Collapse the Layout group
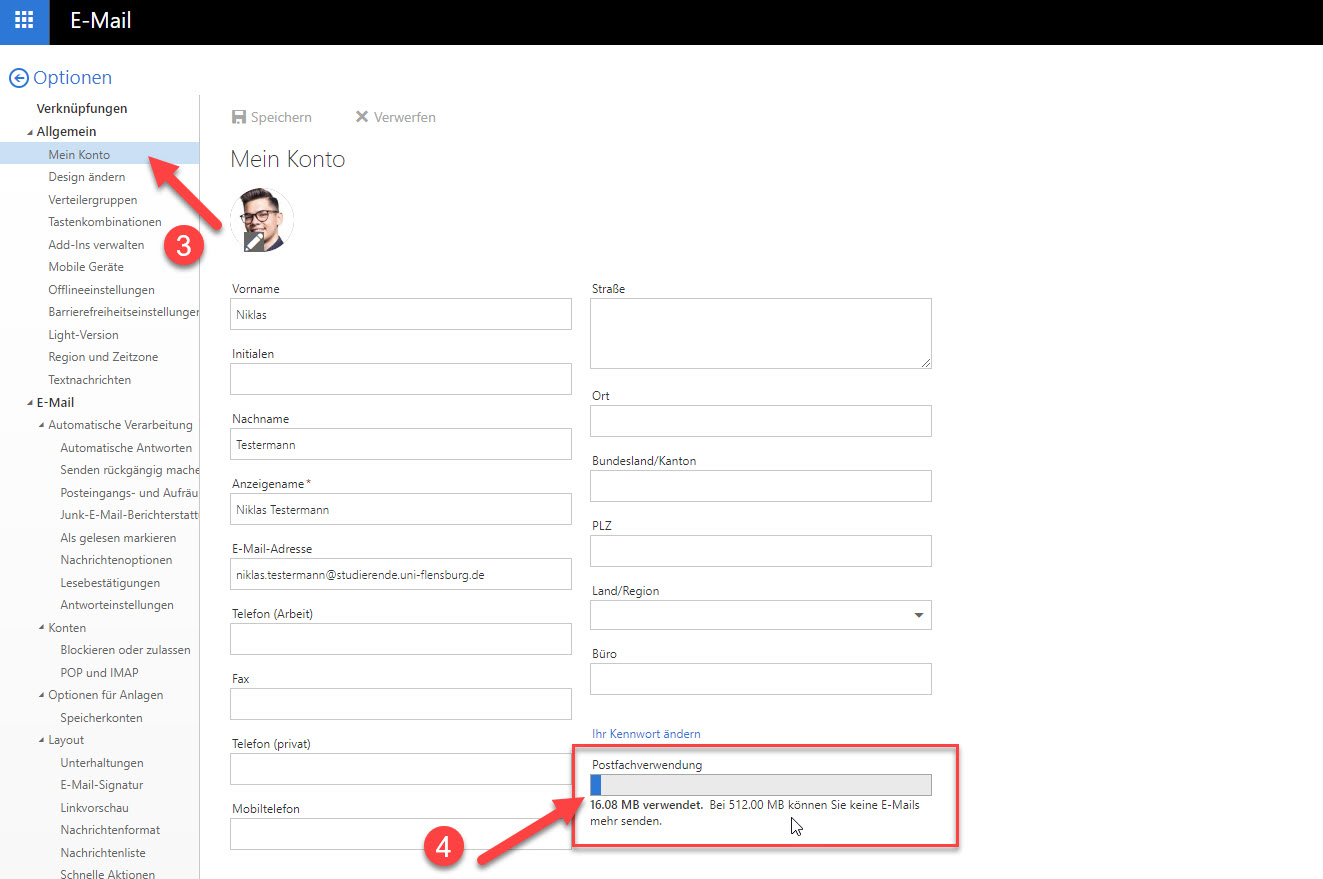1323x879 pixels. 41,741
